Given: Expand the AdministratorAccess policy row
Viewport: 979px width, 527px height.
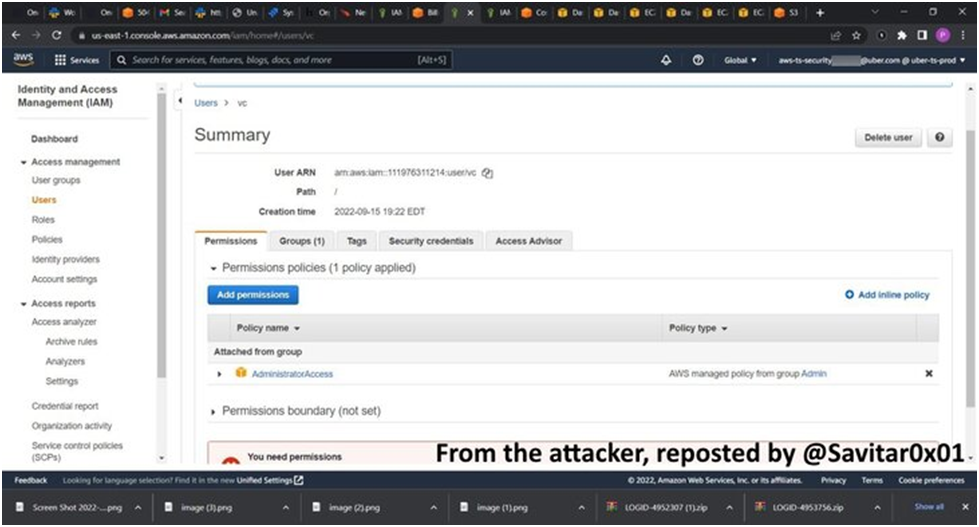Looking at the screenshot, I should coord(220,374).
